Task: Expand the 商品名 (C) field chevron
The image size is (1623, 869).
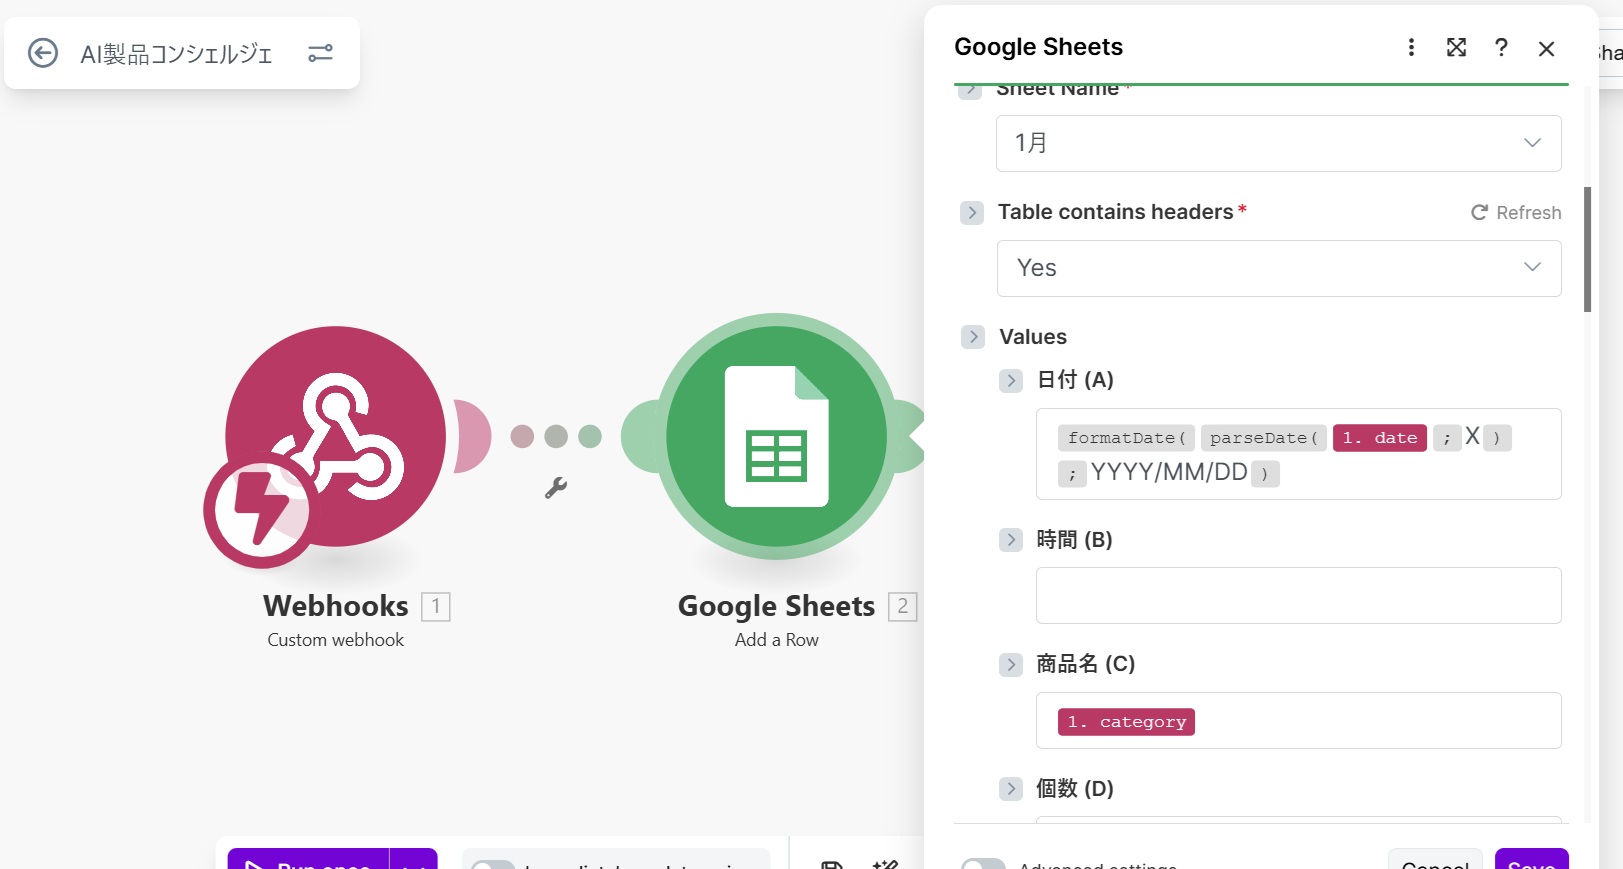Action: coord(1011,665)
